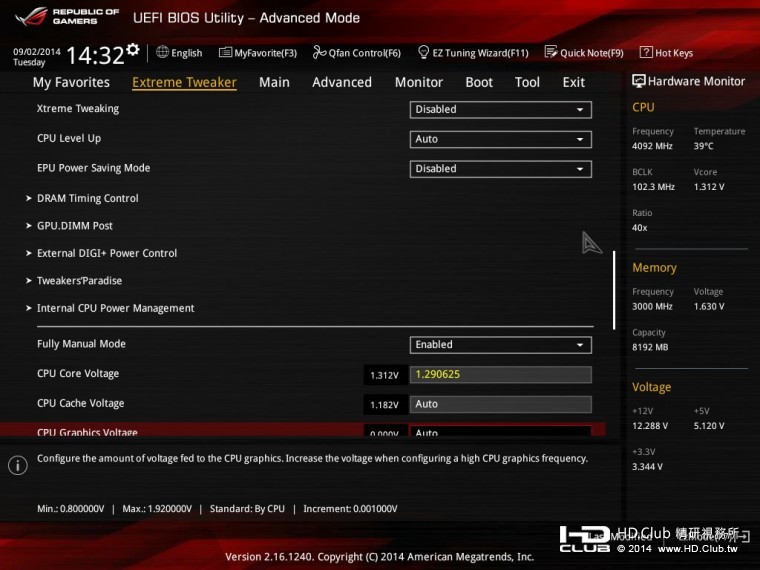Click the date 09/02/2014

tap(37, 51)
